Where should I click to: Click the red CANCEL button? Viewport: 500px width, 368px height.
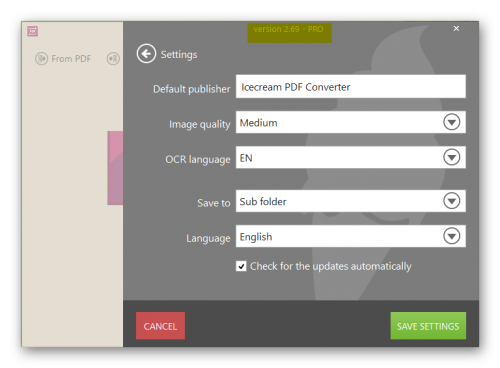[x=160, y=326]
